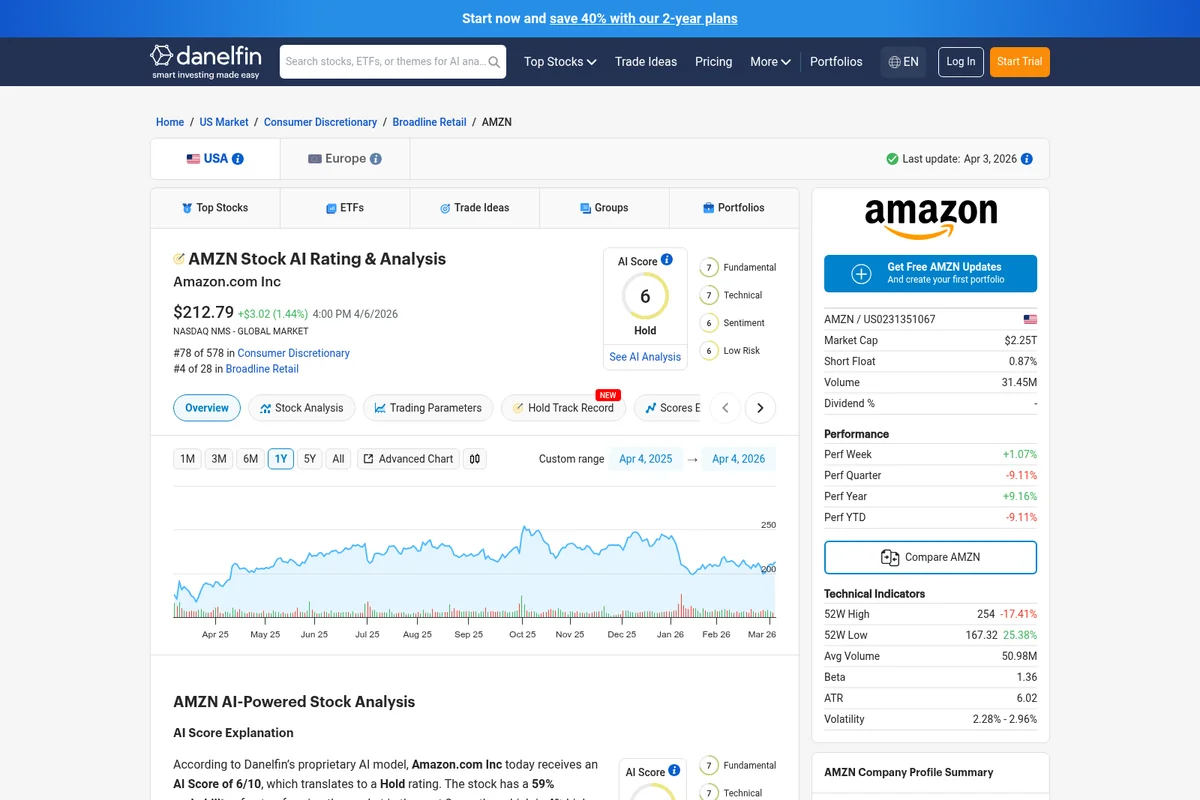1200x800 pixels.
Task: Click the Danelfin logo
Action: (x=205, y=61)
